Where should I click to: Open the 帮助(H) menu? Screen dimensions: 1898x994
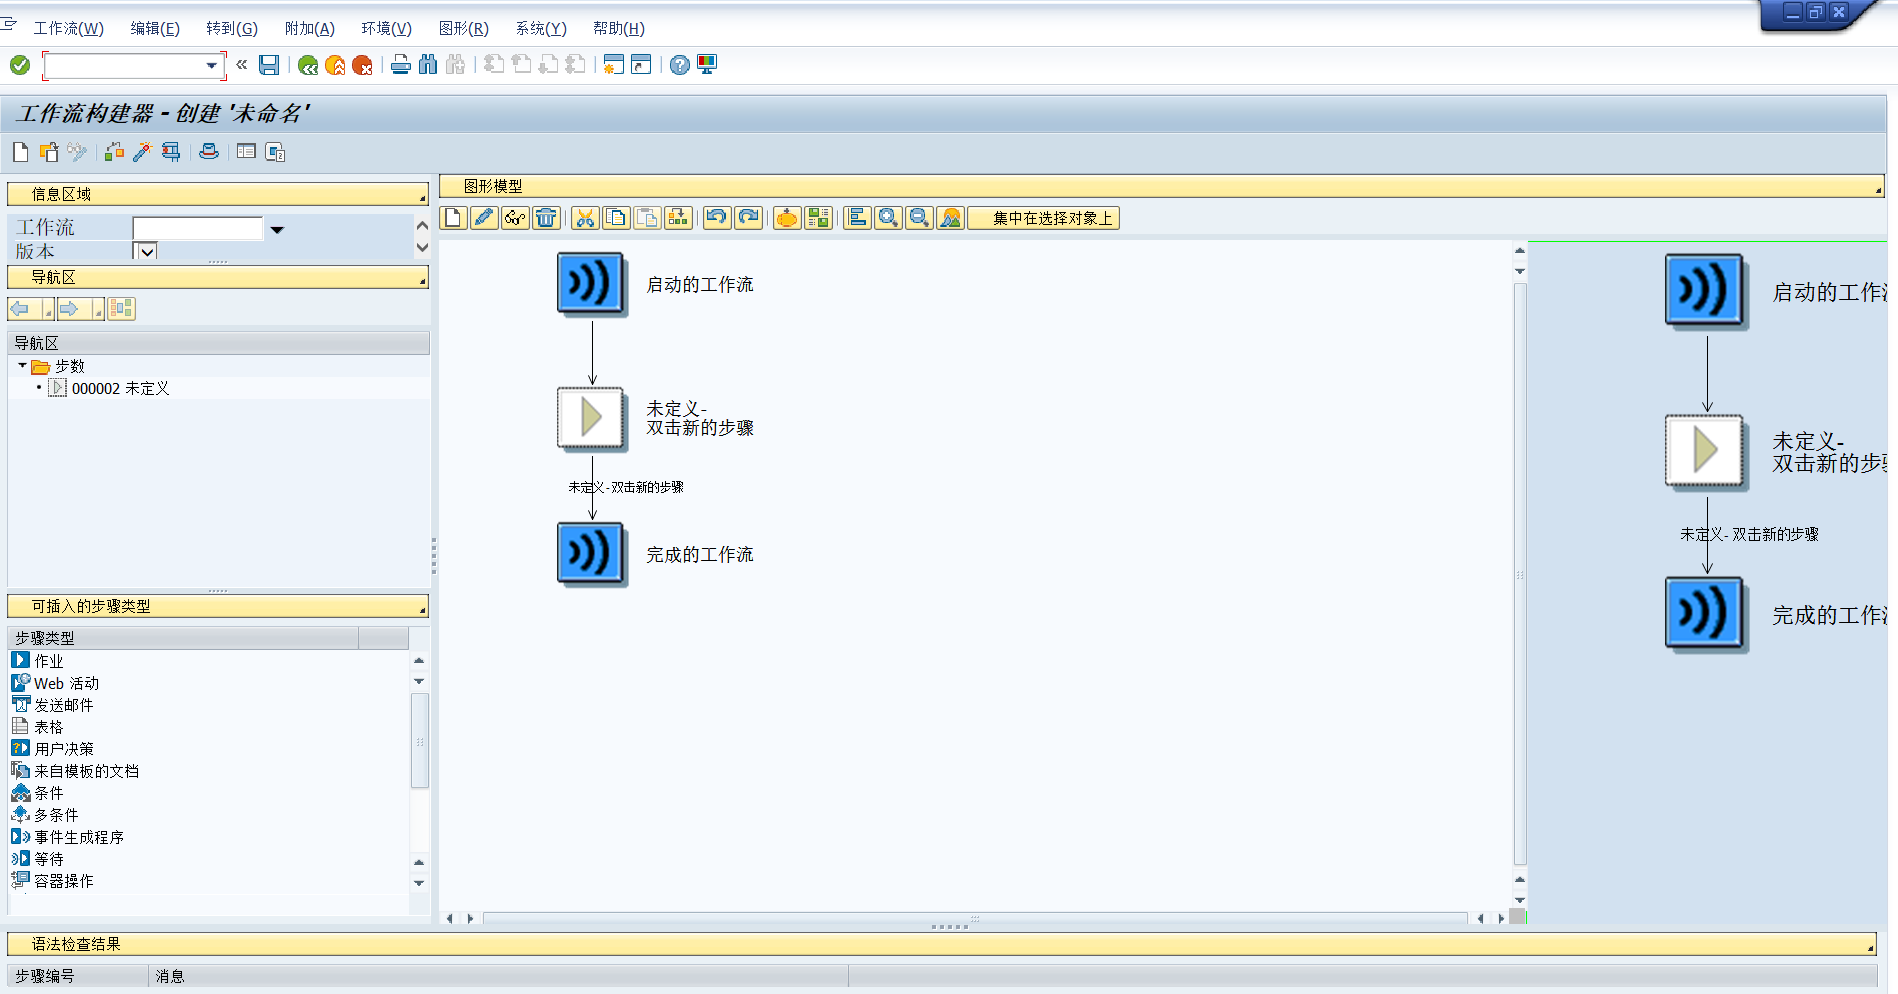(619, 29)
